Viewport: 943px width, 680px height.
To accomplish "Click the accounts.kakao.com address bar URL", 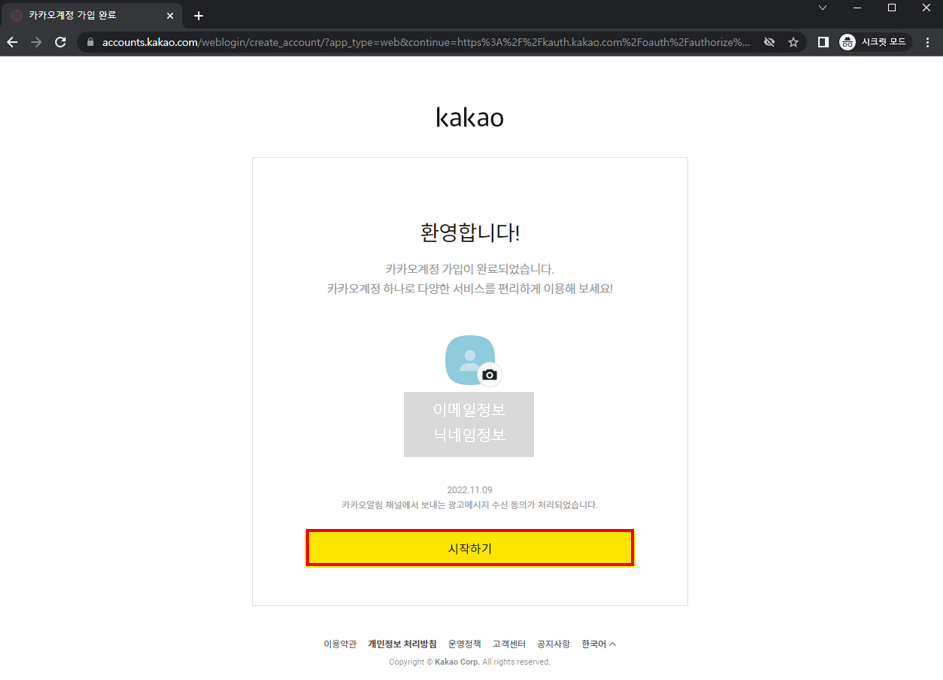I will tap(425, 42).
